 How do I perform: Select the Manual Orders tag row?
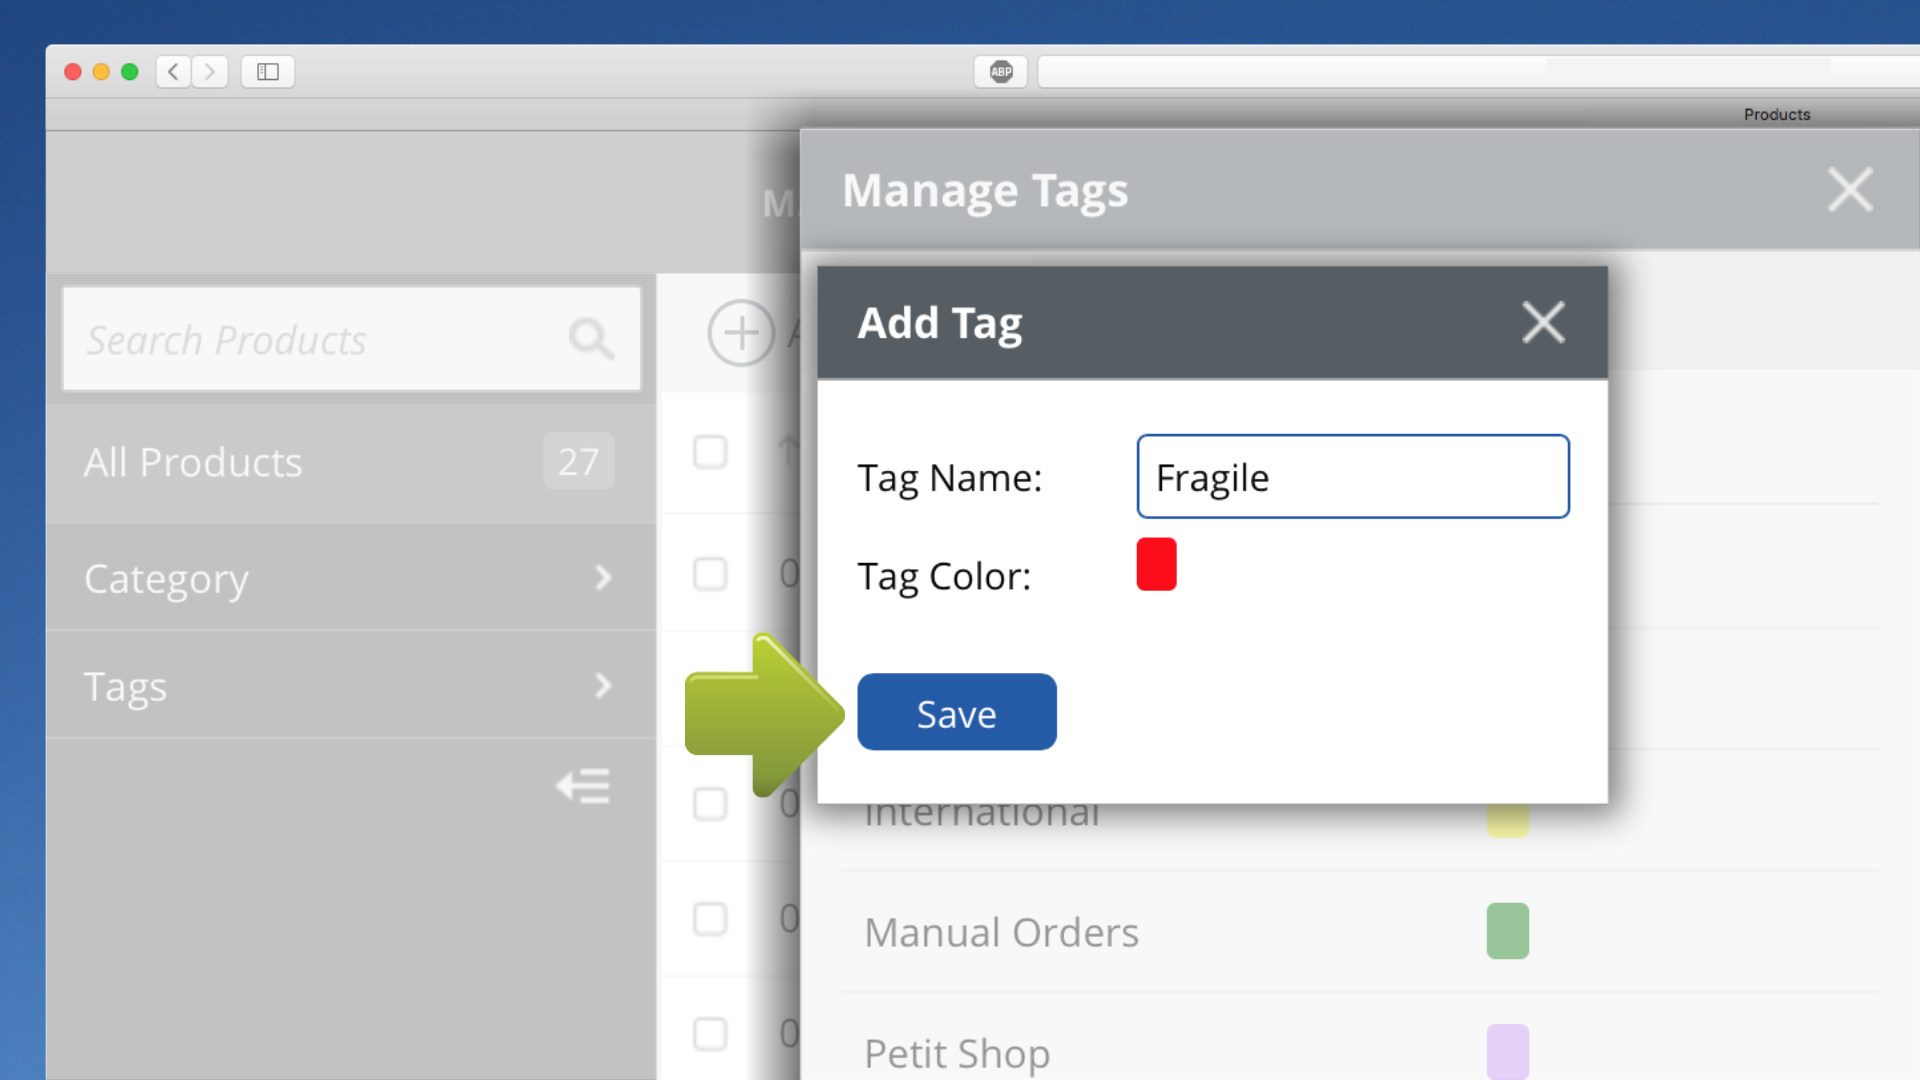pos(1360,932)
